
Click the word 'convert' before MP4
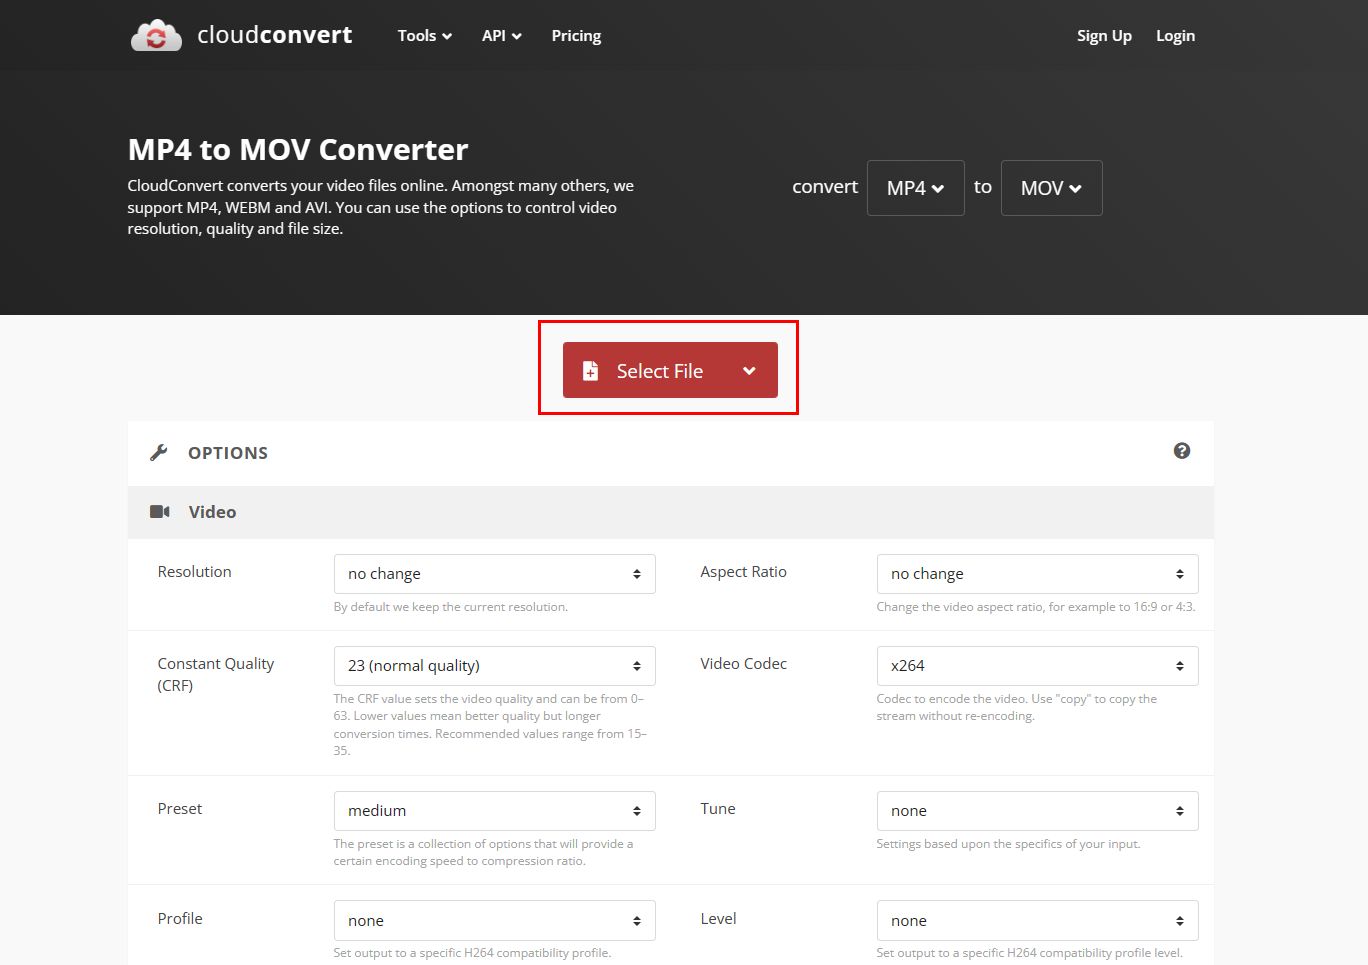825,187
